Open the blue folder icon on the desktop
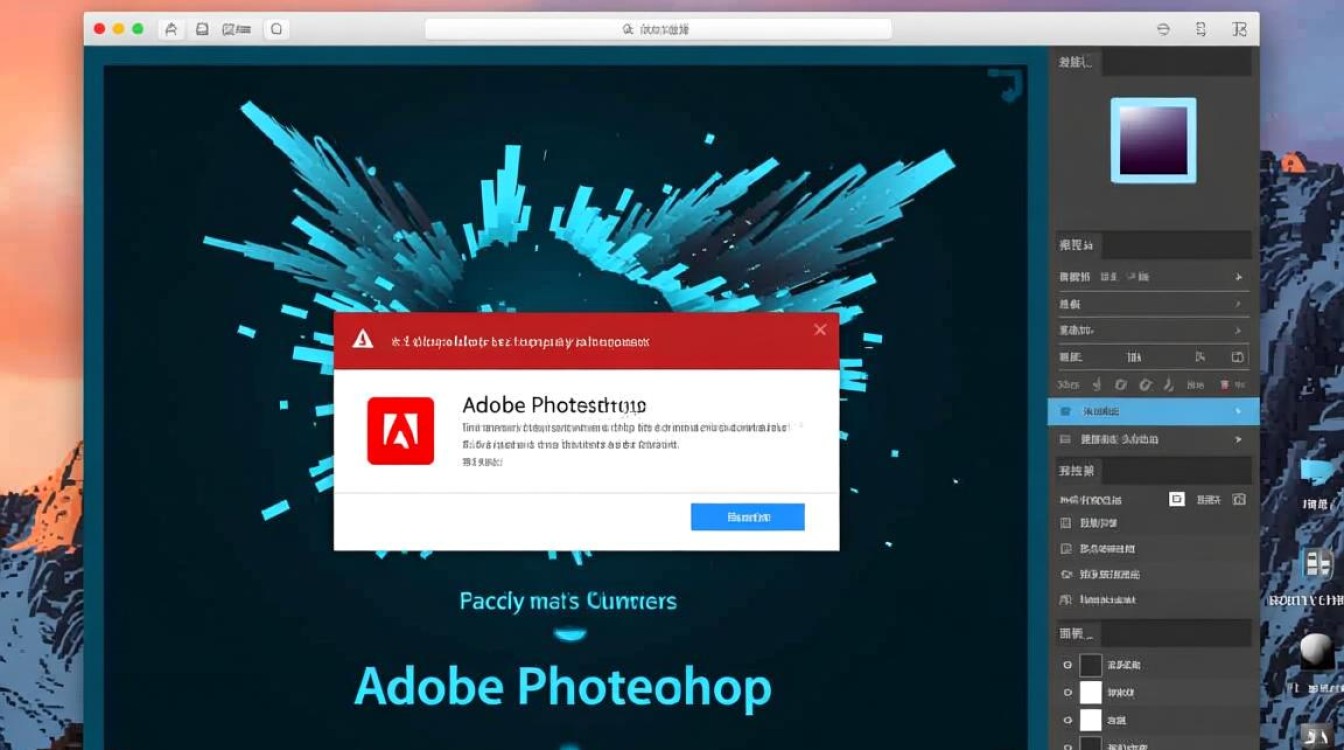This screenshot has height=750, width=1344. click(1317, 472)
